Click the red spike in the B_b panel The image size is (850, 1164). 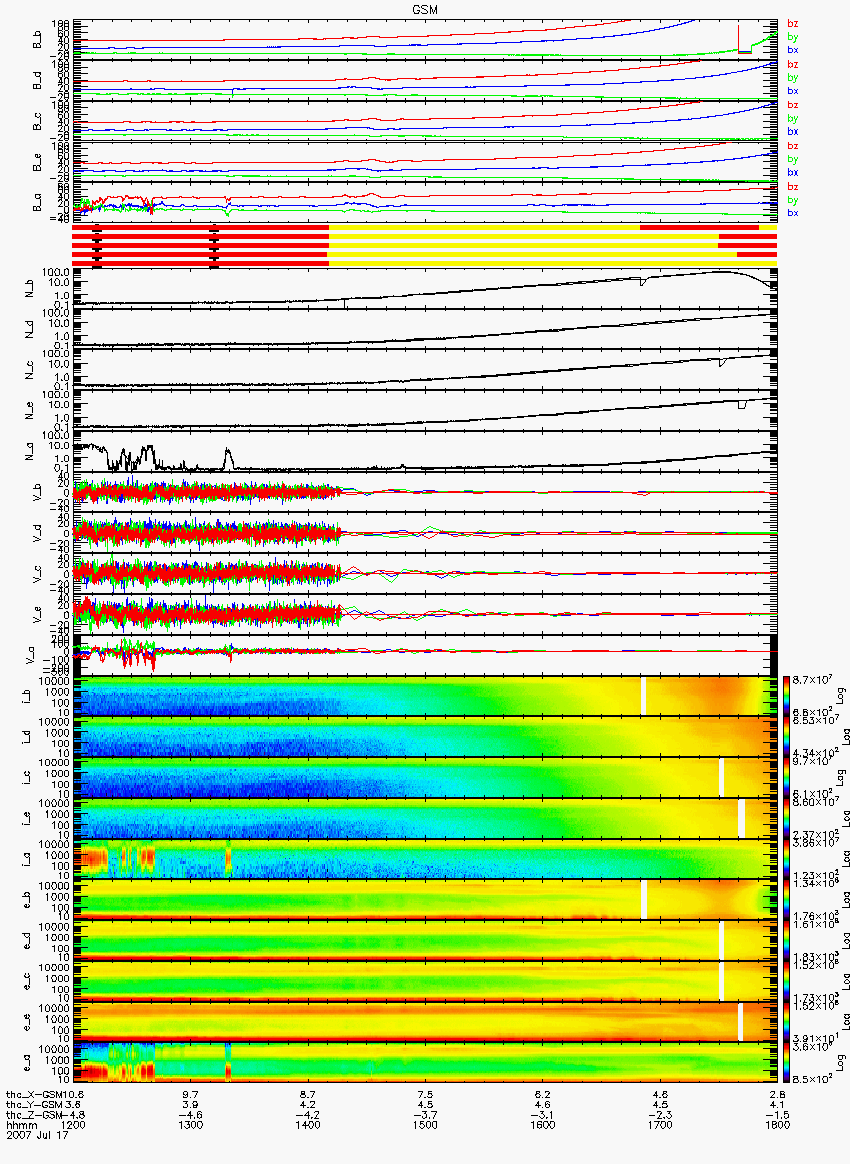pyautogui.click(x=739, y=39)
